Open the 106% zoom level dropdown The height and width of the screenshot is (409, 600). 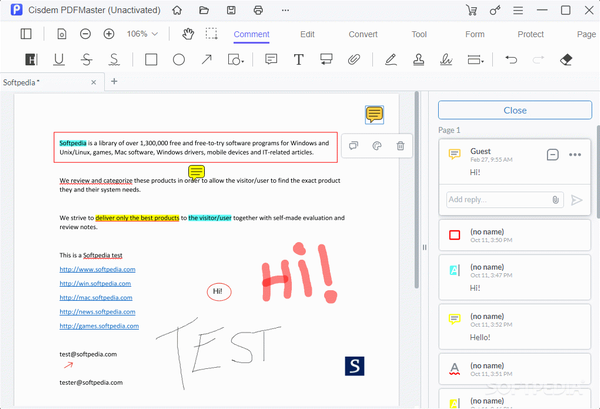click(142, 34)
